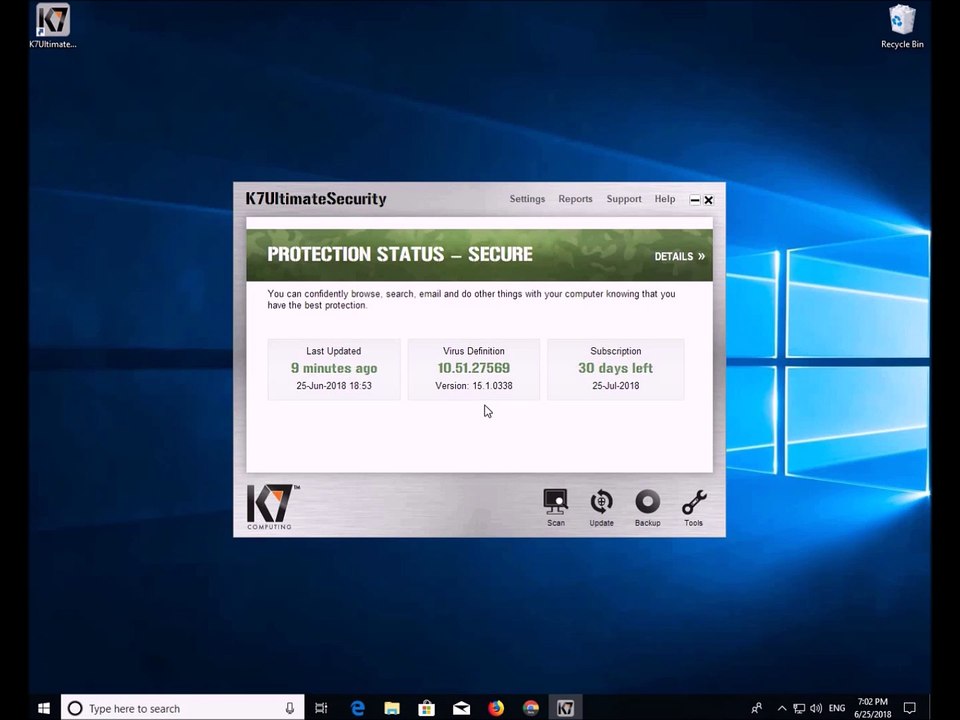Show hidden system tray icons
Image resolution: width=960 pixels, height=720 pixels.
pos(782,708)
